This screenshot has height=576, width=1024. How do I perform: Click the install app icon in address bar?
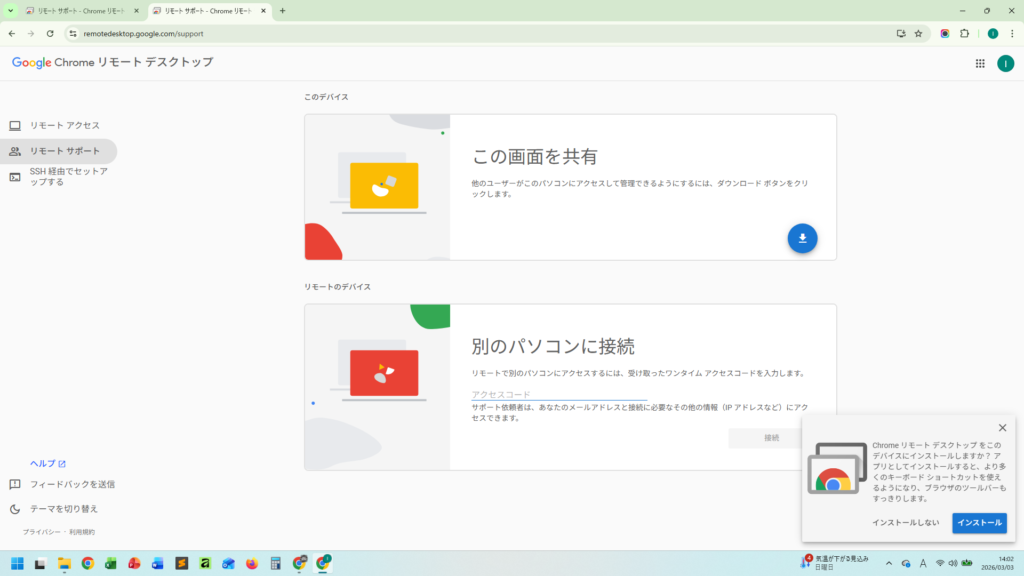click(x=901, y=33)
